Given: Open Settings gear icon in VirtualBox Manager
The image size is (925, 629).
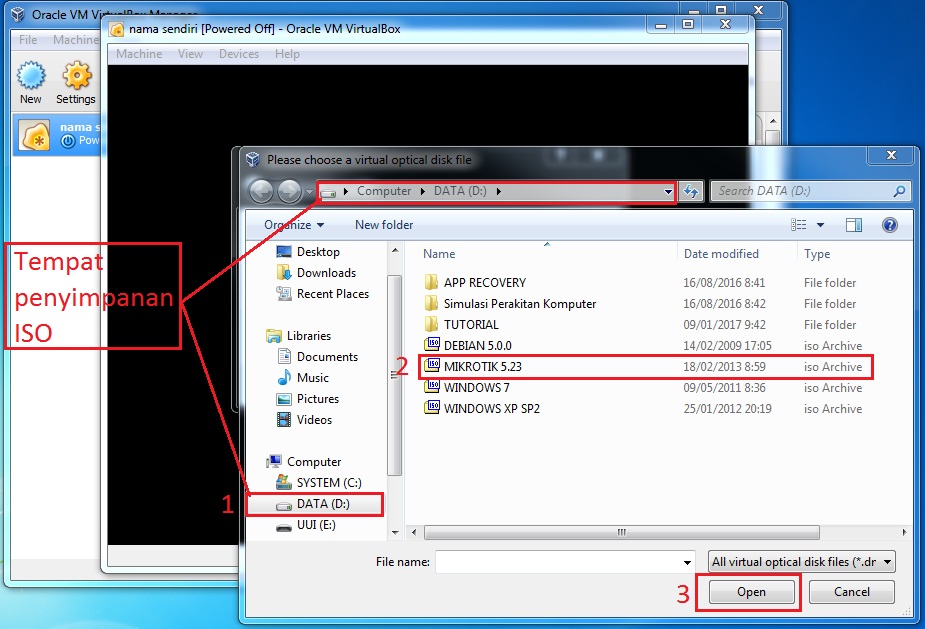Looking at the screenshot, I should pos(77,76).
